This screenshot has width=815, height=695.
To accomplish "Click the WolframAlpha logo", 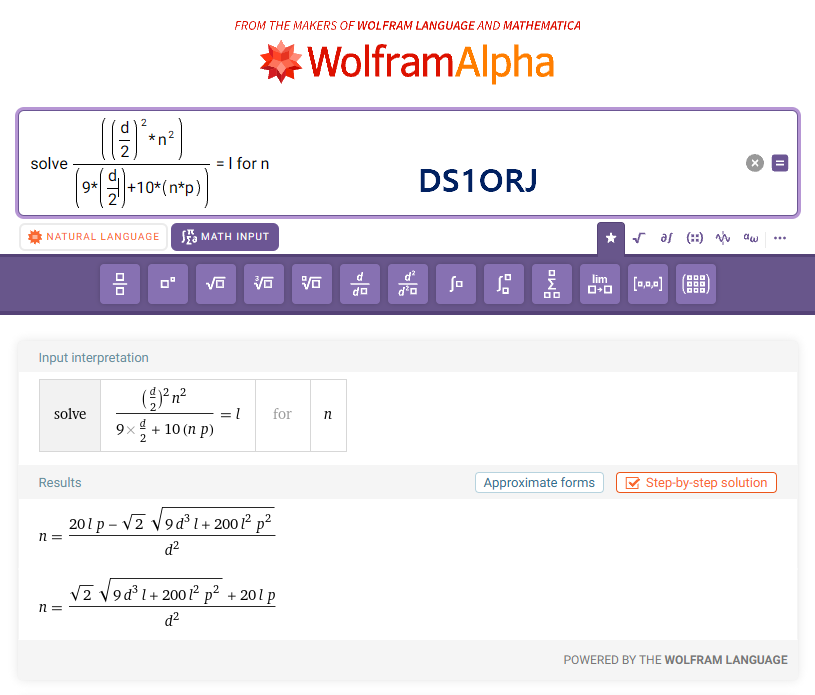I will (408, 62).
